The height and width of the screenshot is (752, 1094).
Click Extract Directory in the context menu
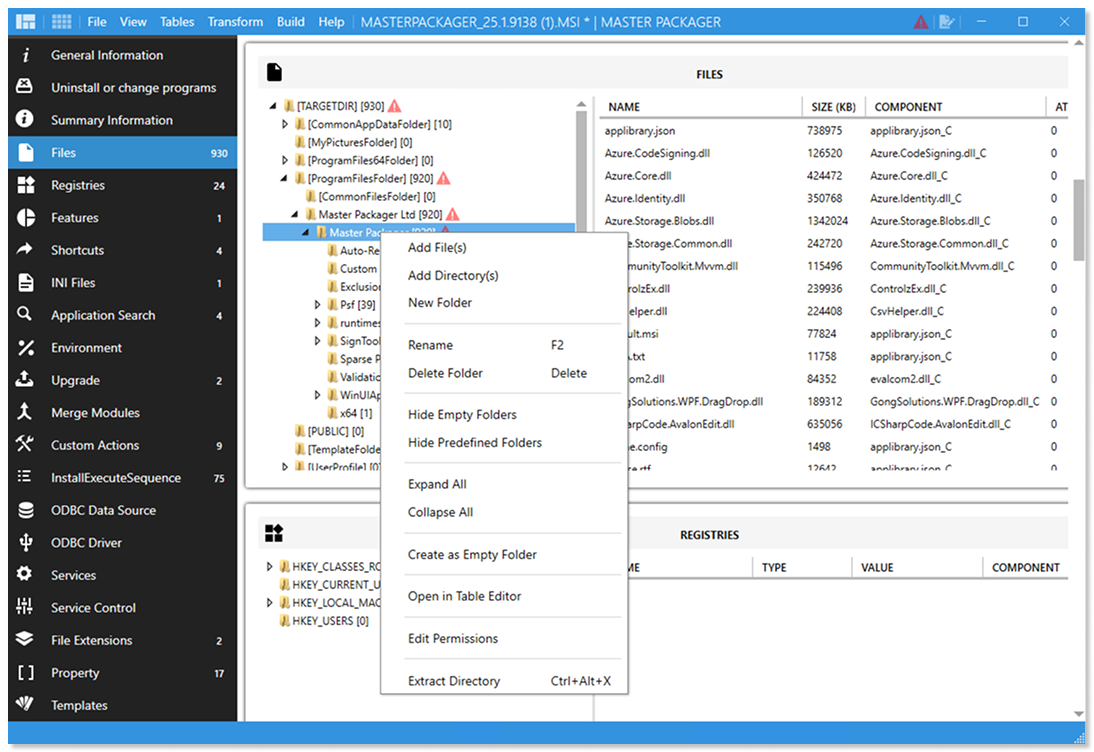(x=453, y=682)
